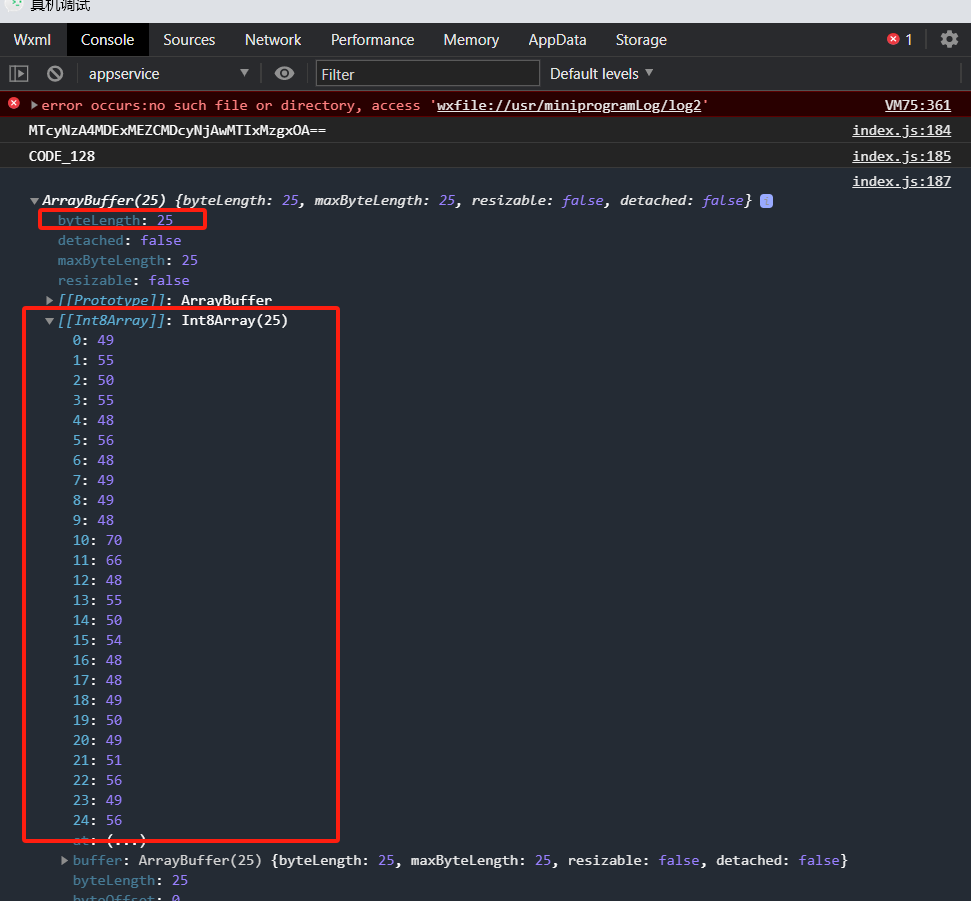Click array entry 11: 66

coord(97,560)
